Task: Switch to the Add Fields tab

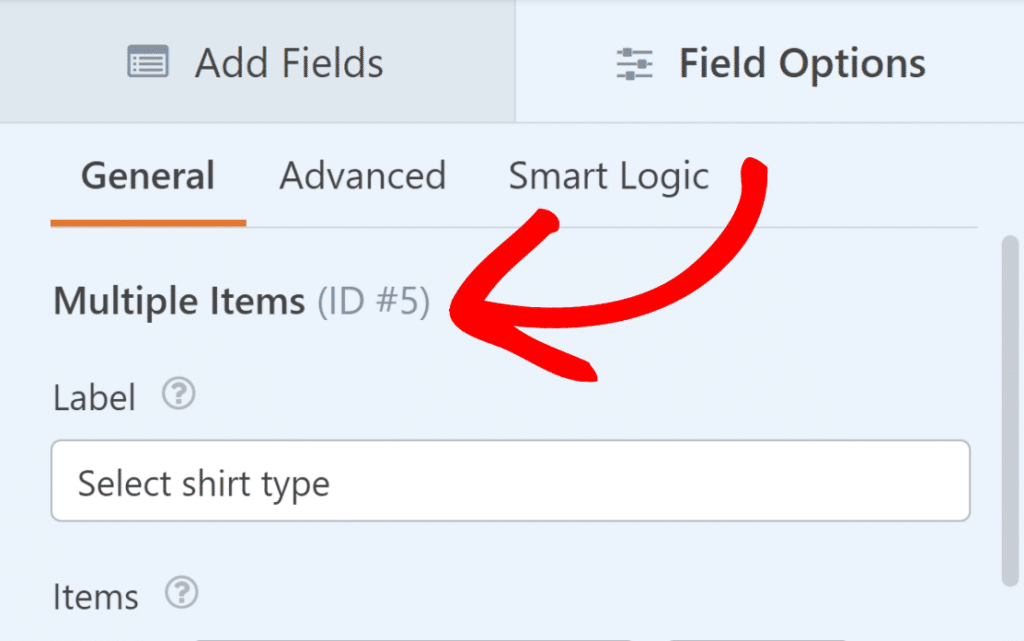Action: pos(255,62)
